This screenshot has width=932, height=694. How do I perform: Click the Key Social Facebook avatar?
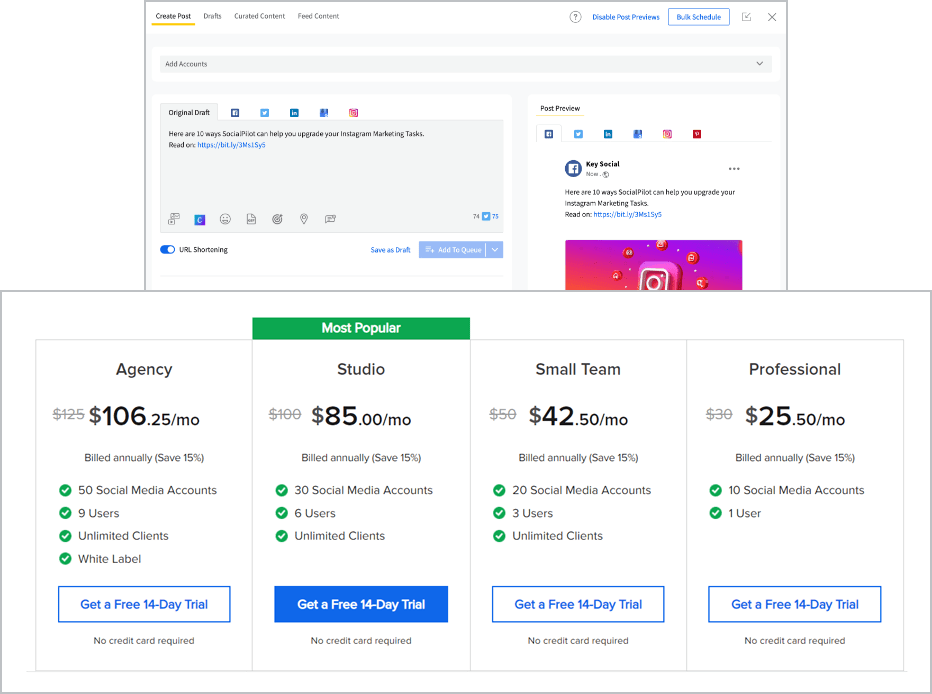(573, 169)
